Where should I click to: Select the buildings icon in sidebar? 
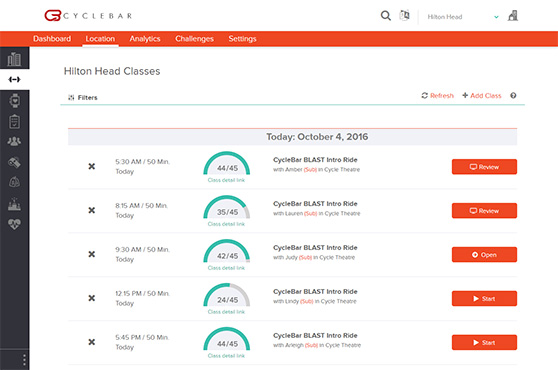[14, 59]
